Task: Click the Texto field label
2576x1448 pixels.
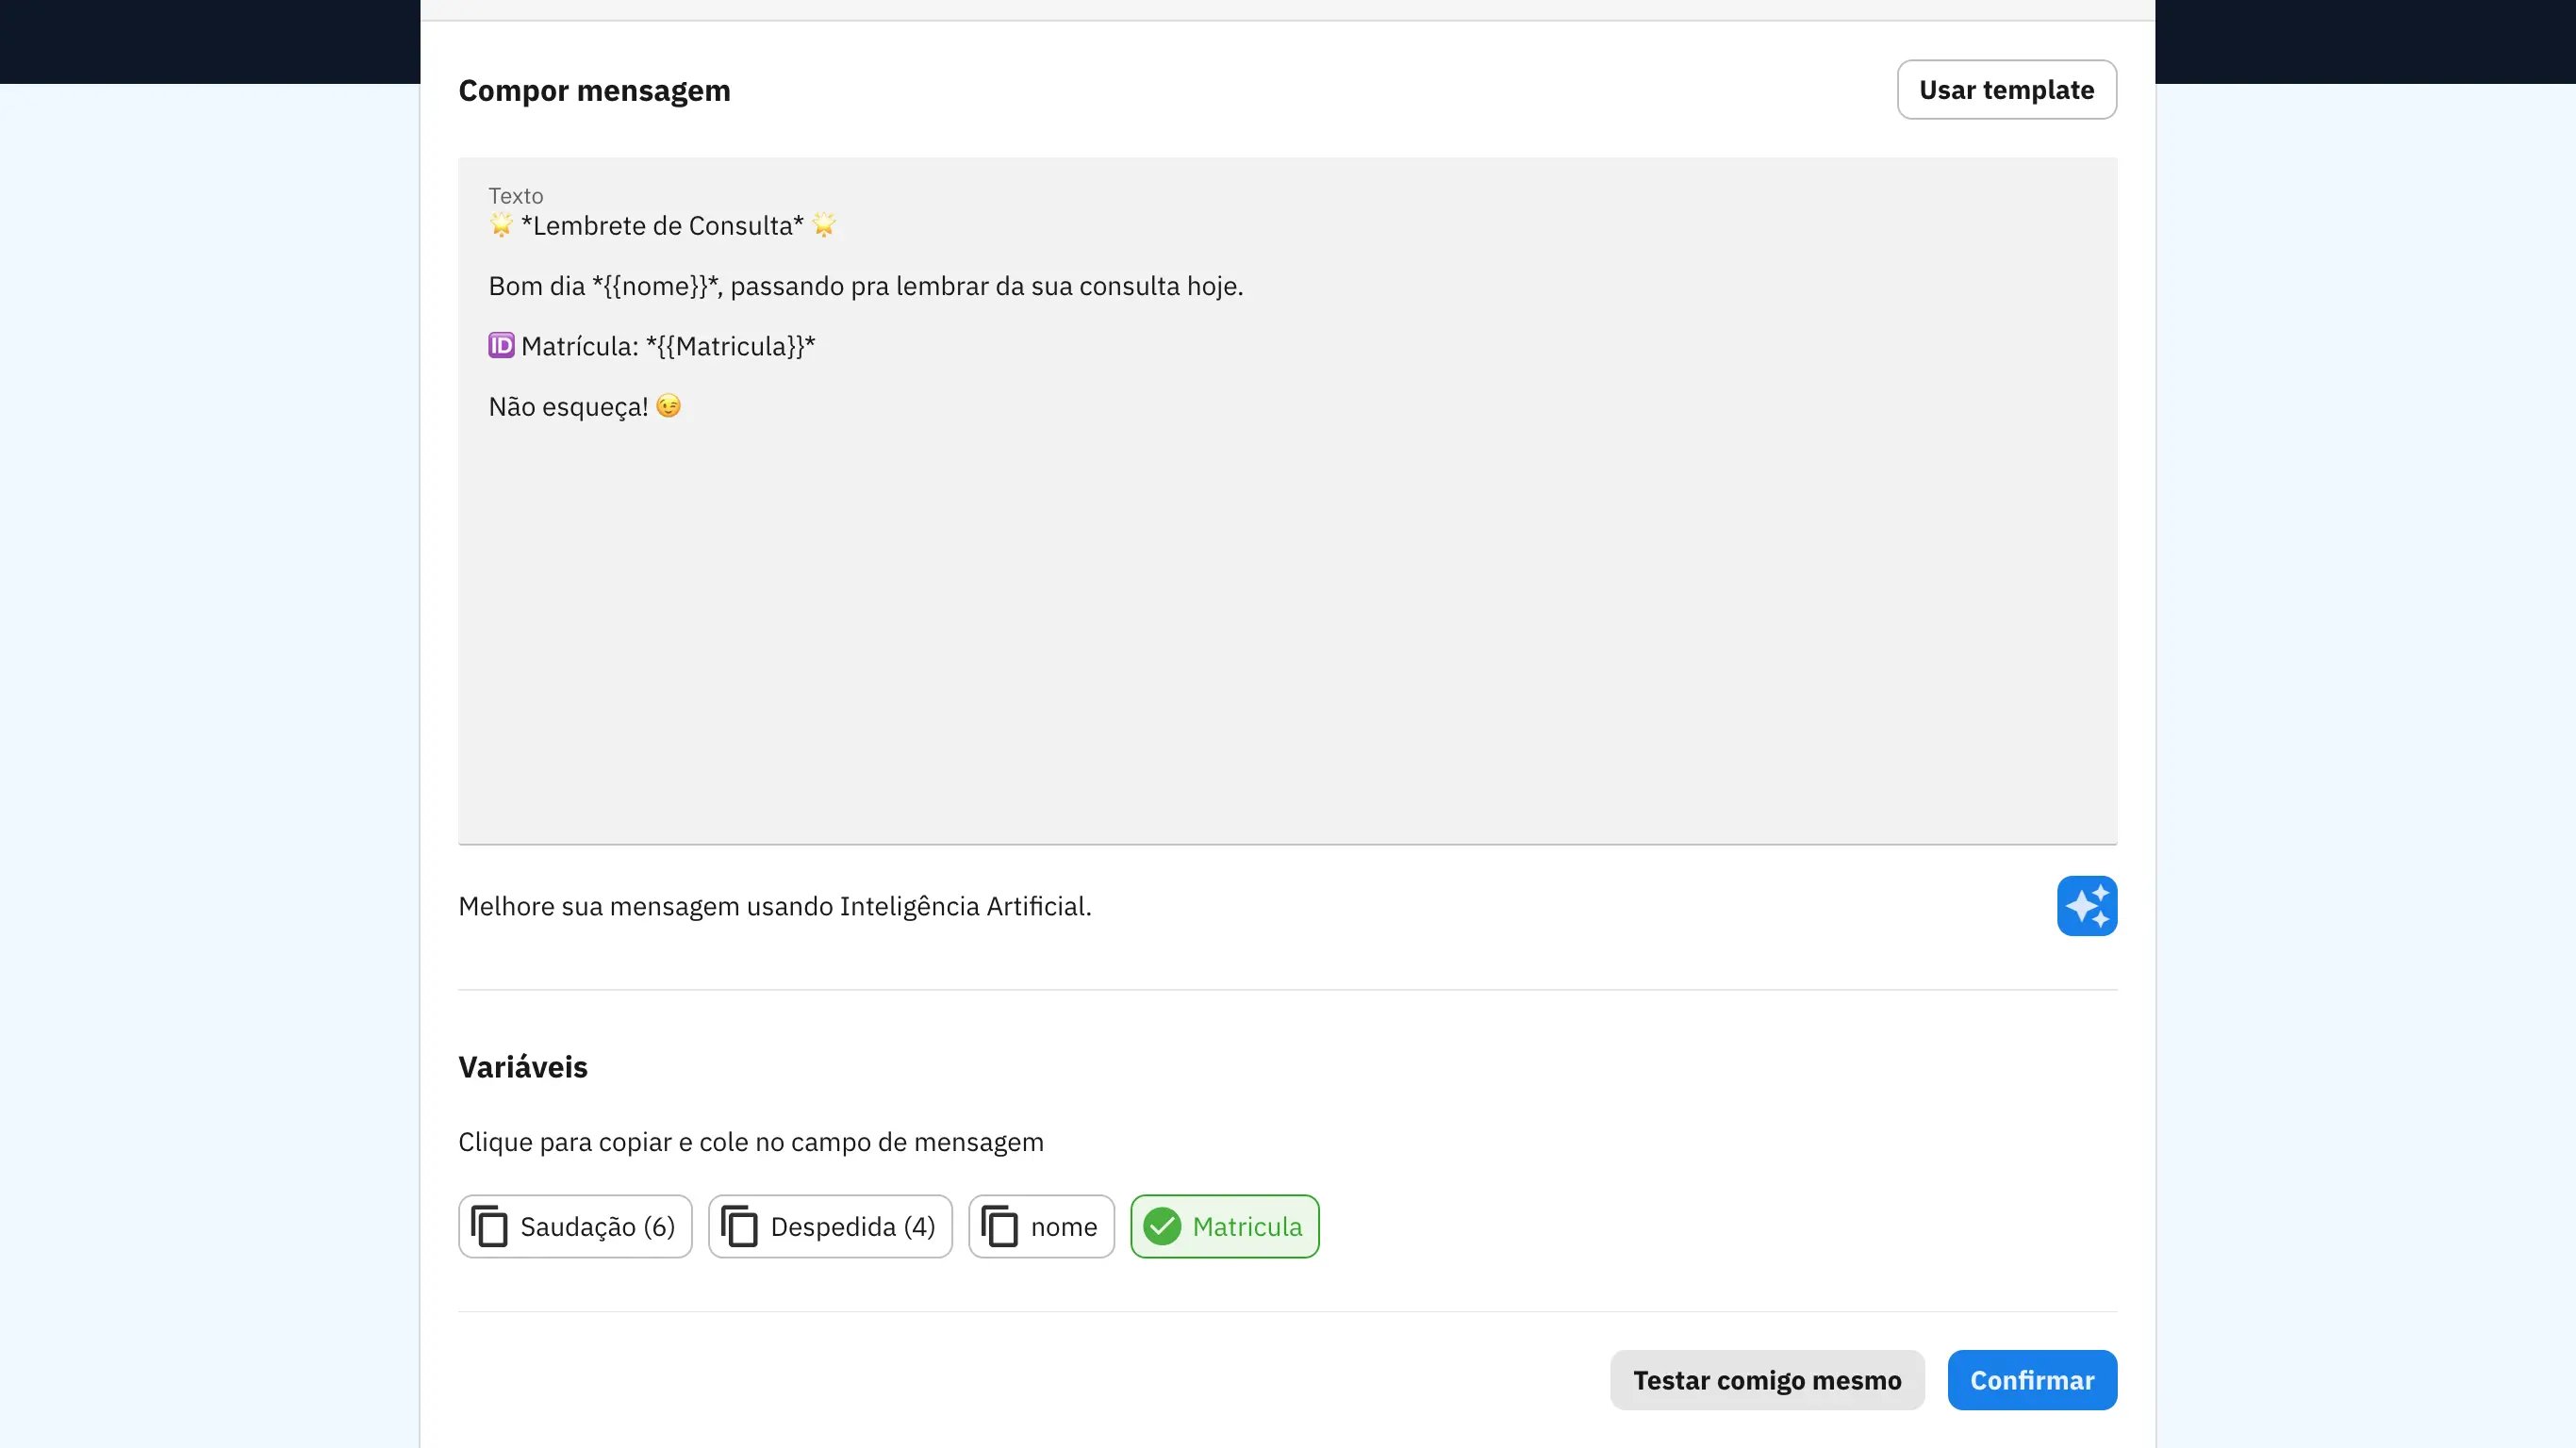Action: pyautogui.click(x=516, y=196)
